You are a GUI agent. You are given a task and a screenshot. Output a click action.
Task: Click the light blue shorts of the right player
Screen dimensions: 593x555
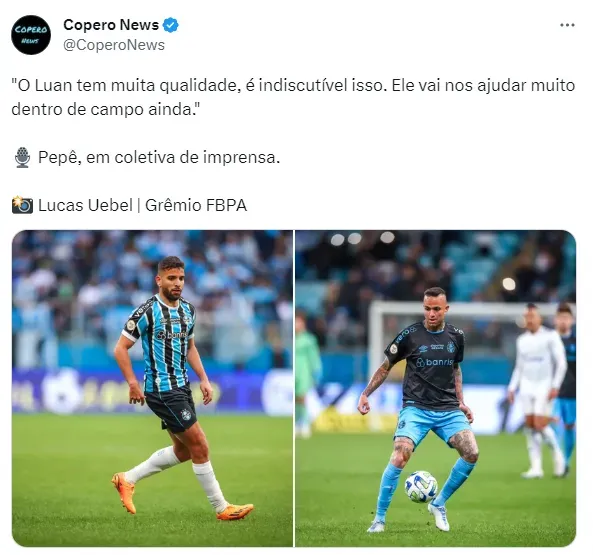(433, 423)
